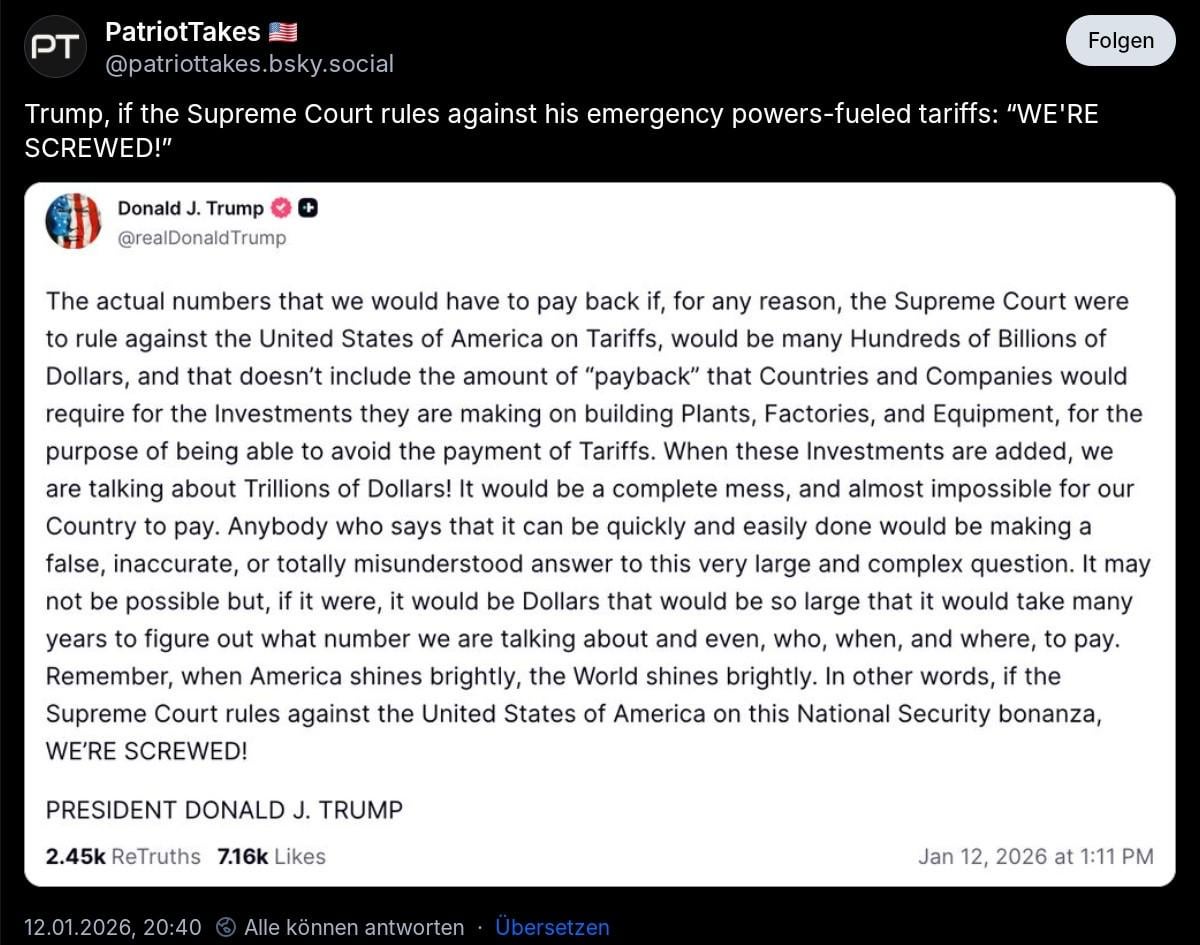
Task: Click the red verified badge icon
Action: [282, 208]
